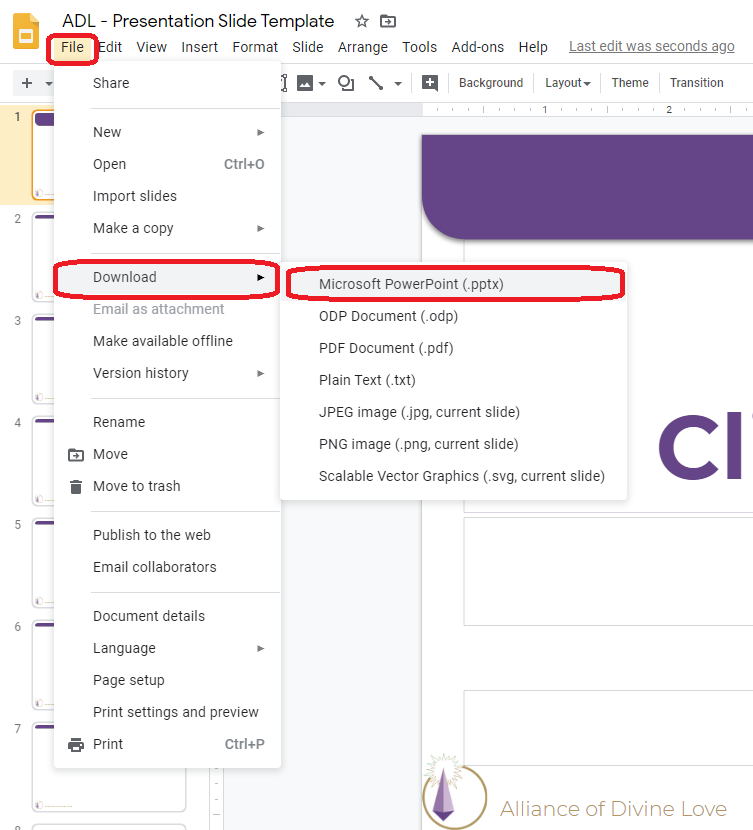
Task: Open the new slide layout dropdown arrow
Action: [49, 84]
